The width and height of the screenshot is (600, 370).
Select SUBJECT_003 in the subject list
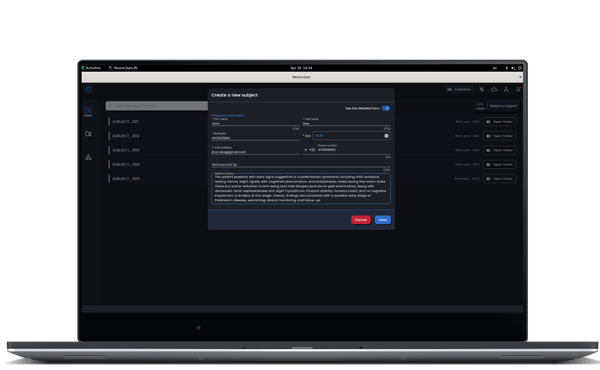[x=126, y=150]
